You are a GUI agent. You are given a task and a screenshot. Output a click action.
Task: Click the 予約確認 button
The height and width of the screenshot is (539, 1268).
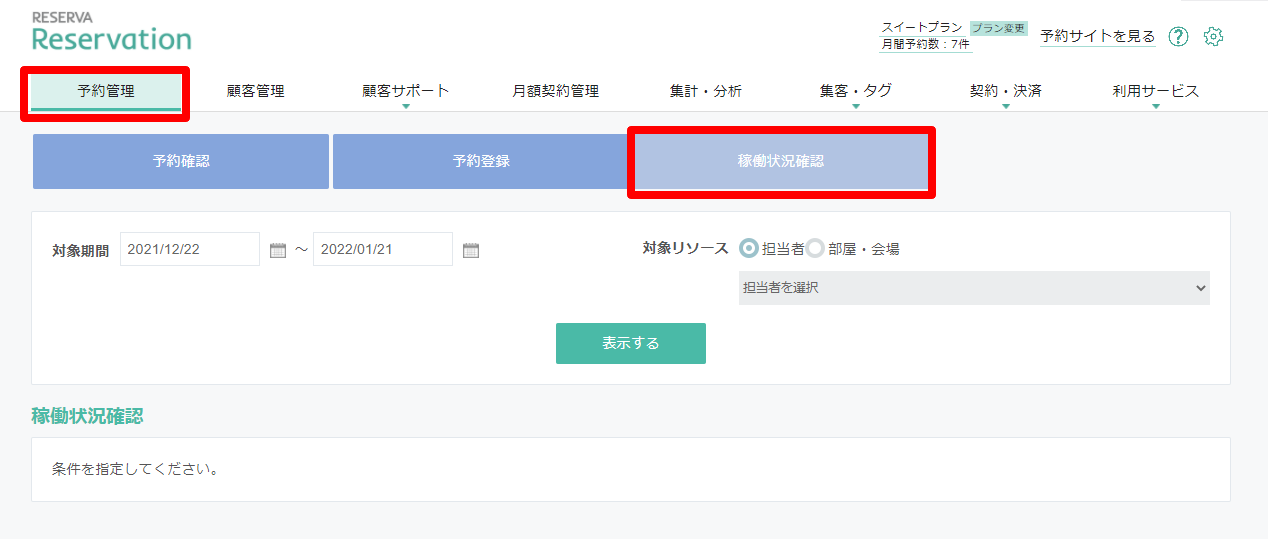(x=181, y=161)
